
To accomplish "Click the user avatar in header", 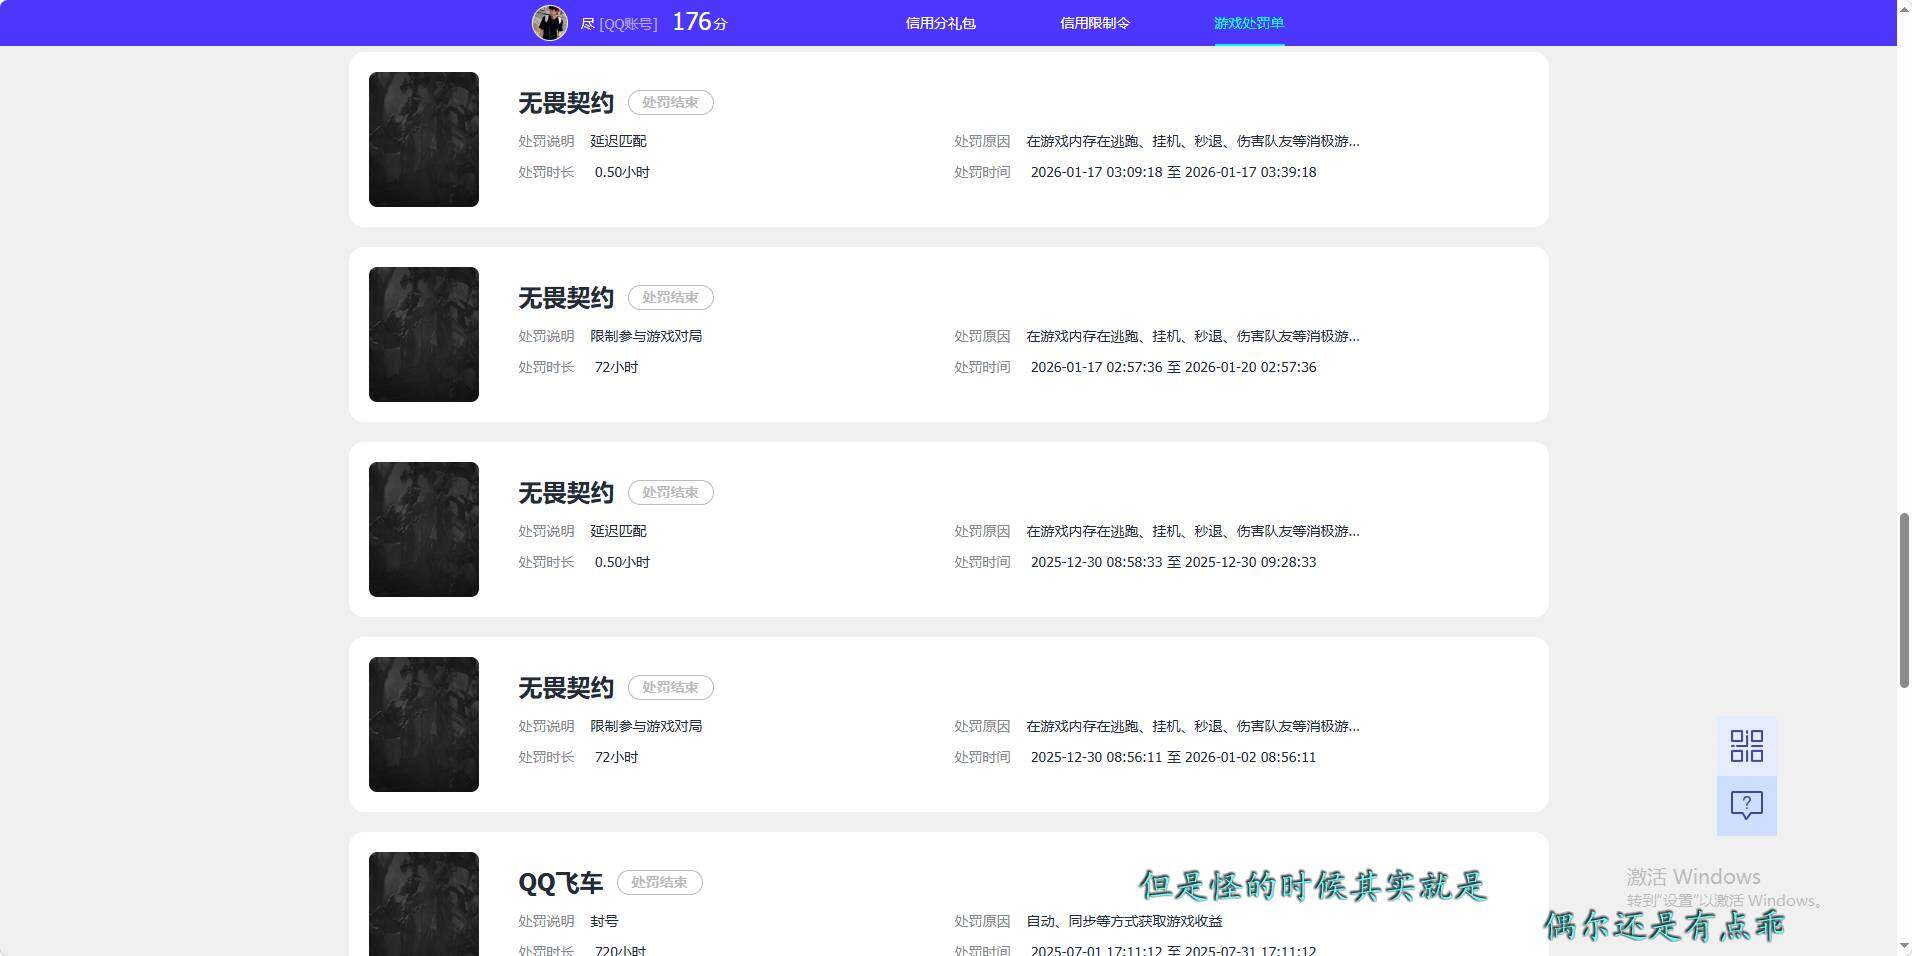I will click(550, 23).
